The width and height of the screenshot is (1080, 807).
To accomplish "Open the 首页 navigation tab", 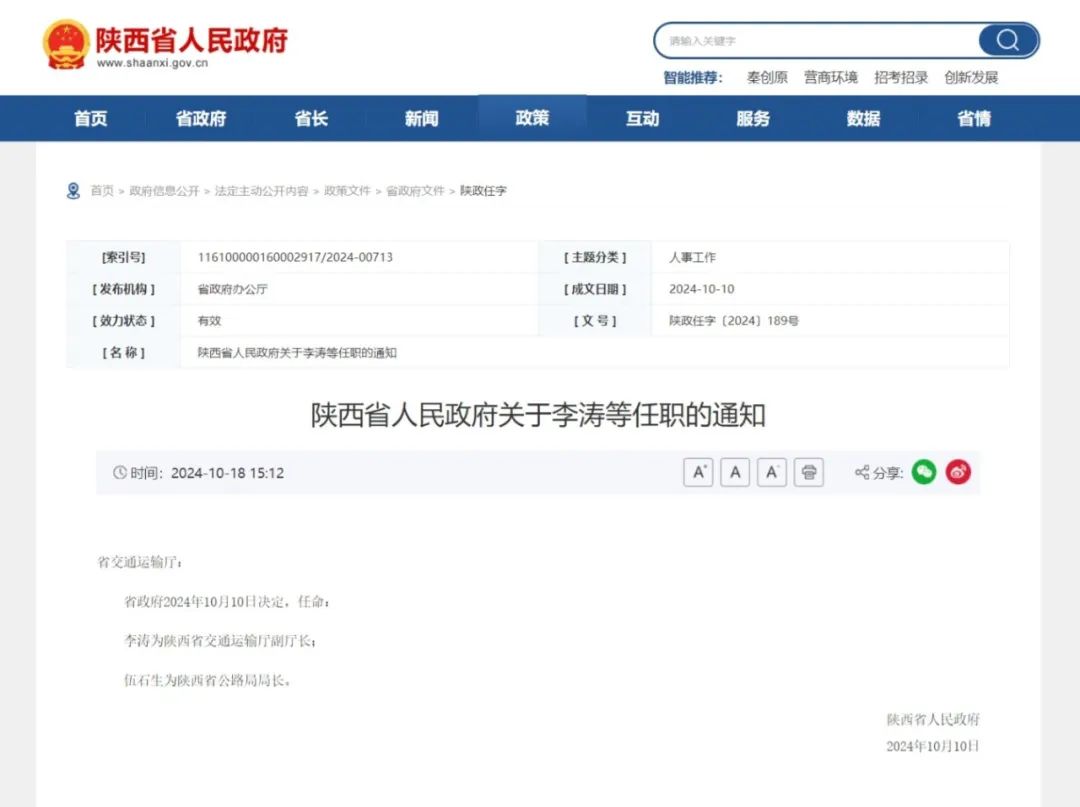I will [x=91, y=119].
